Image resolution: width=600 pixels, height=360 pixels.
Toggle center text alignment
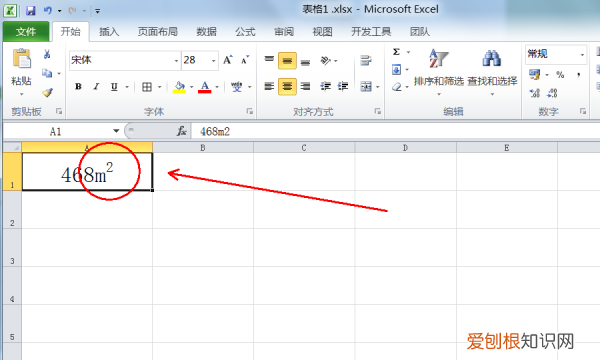287,86
